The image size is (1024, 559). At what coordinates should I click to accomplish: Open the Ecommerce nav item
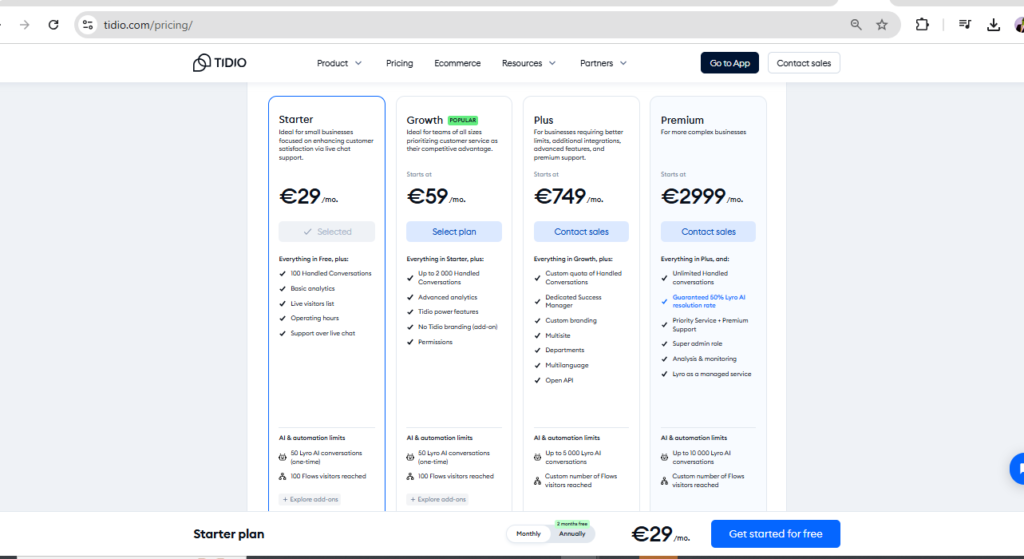point(457,63)
